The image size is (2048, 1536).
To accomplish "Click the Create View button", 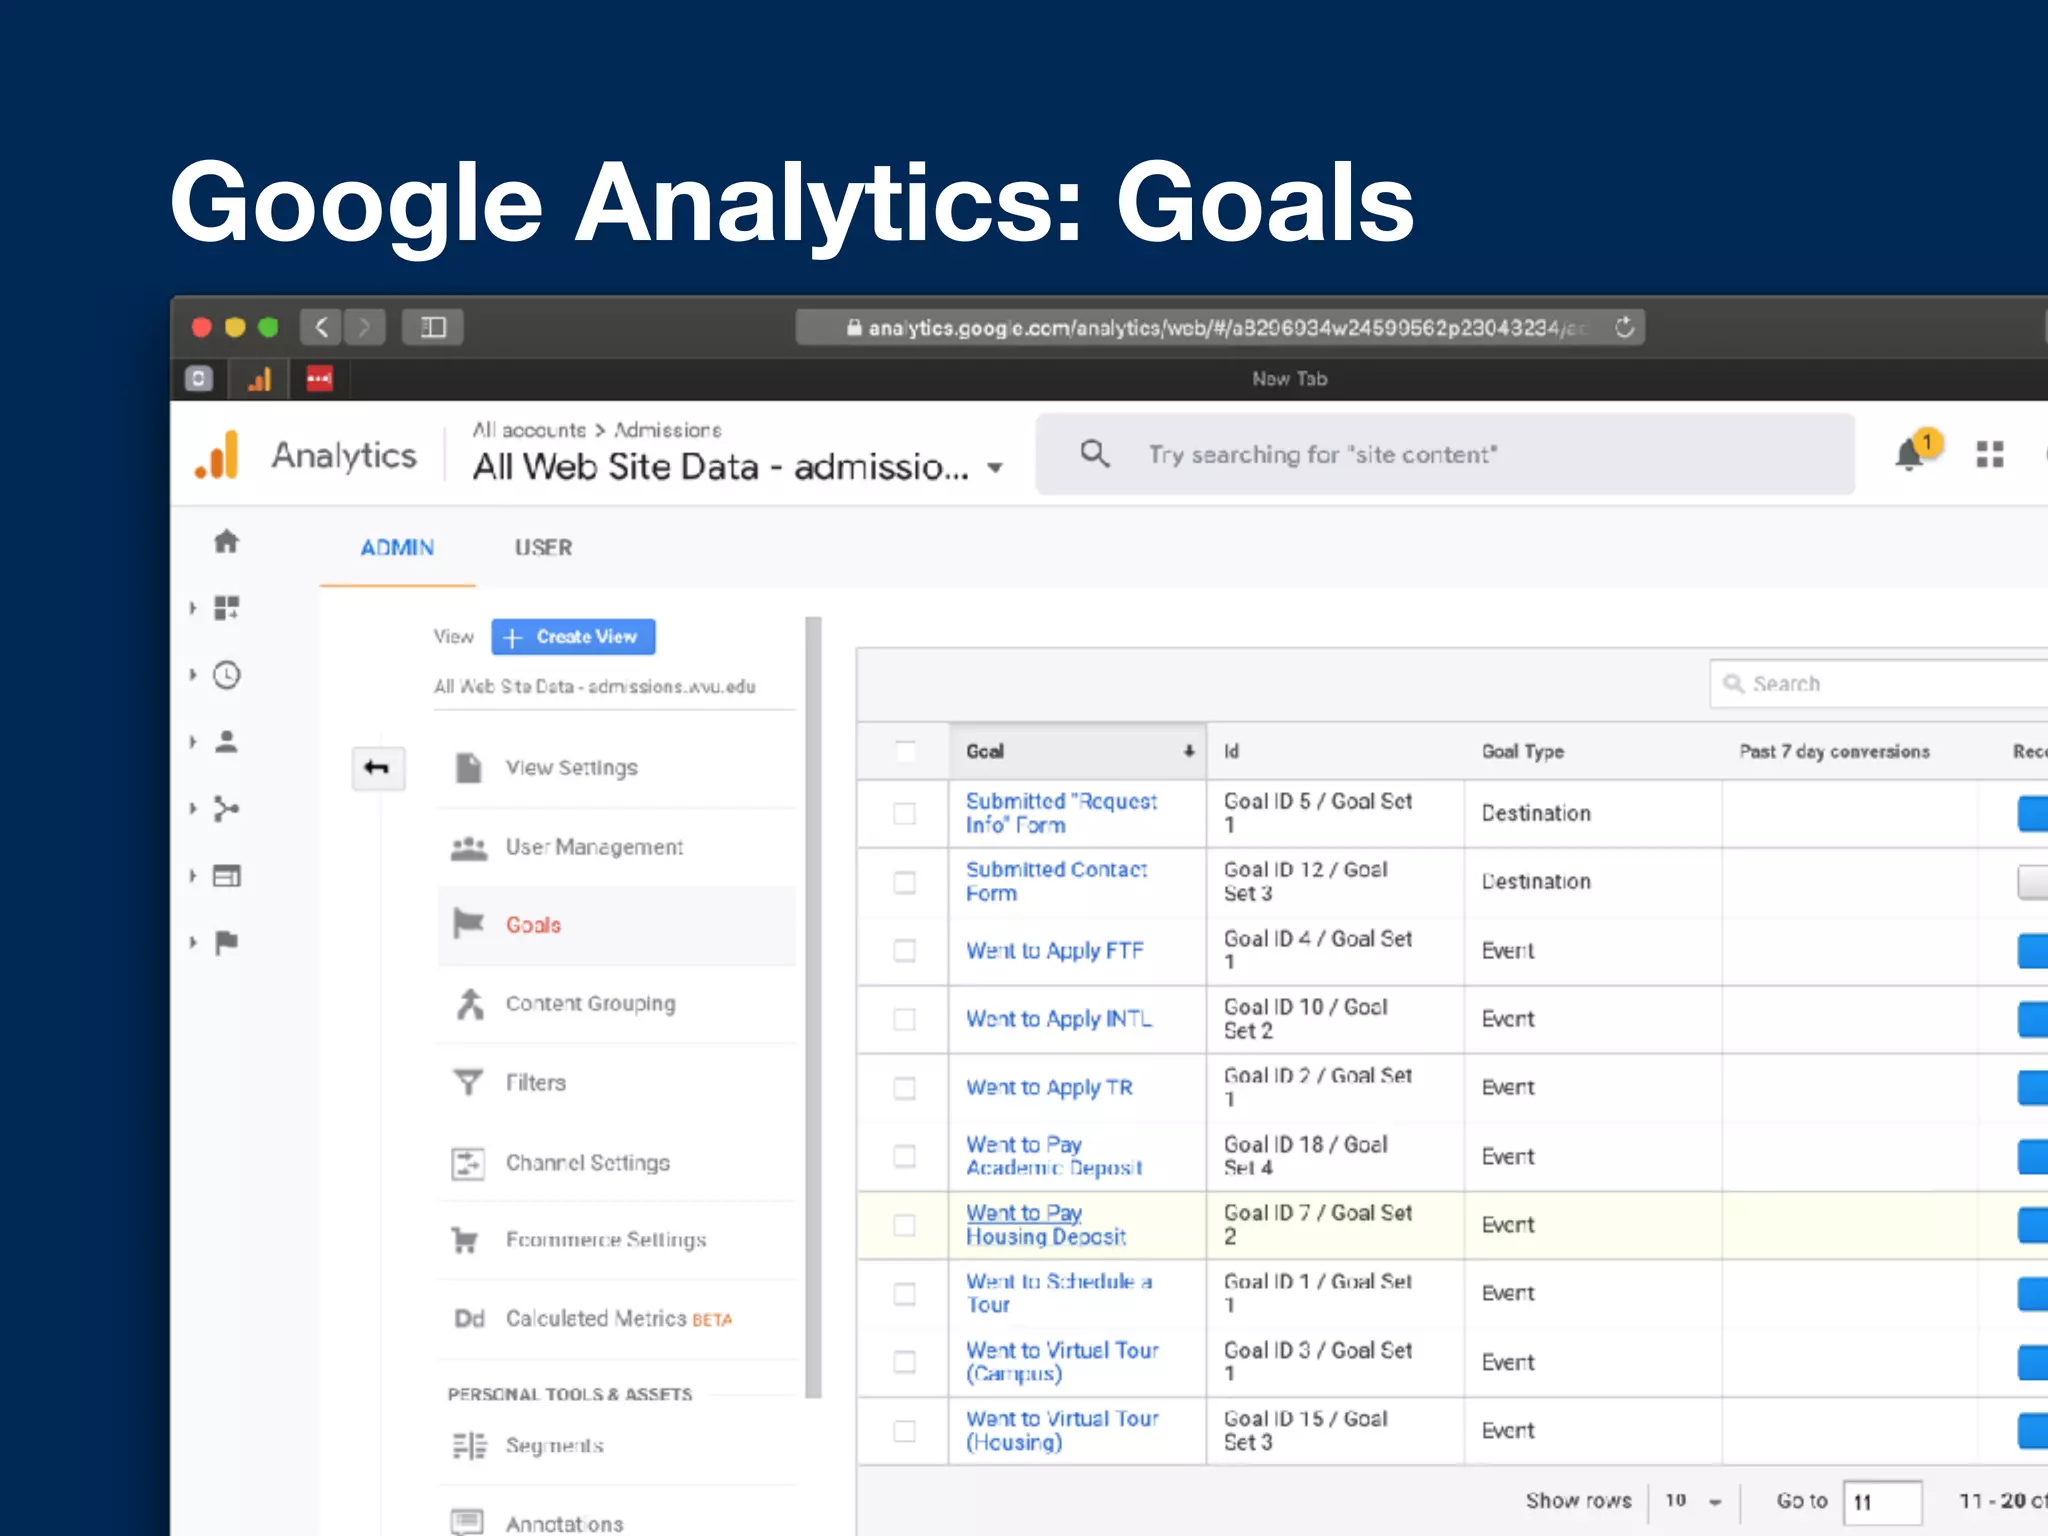I will (x=573, y=637).
